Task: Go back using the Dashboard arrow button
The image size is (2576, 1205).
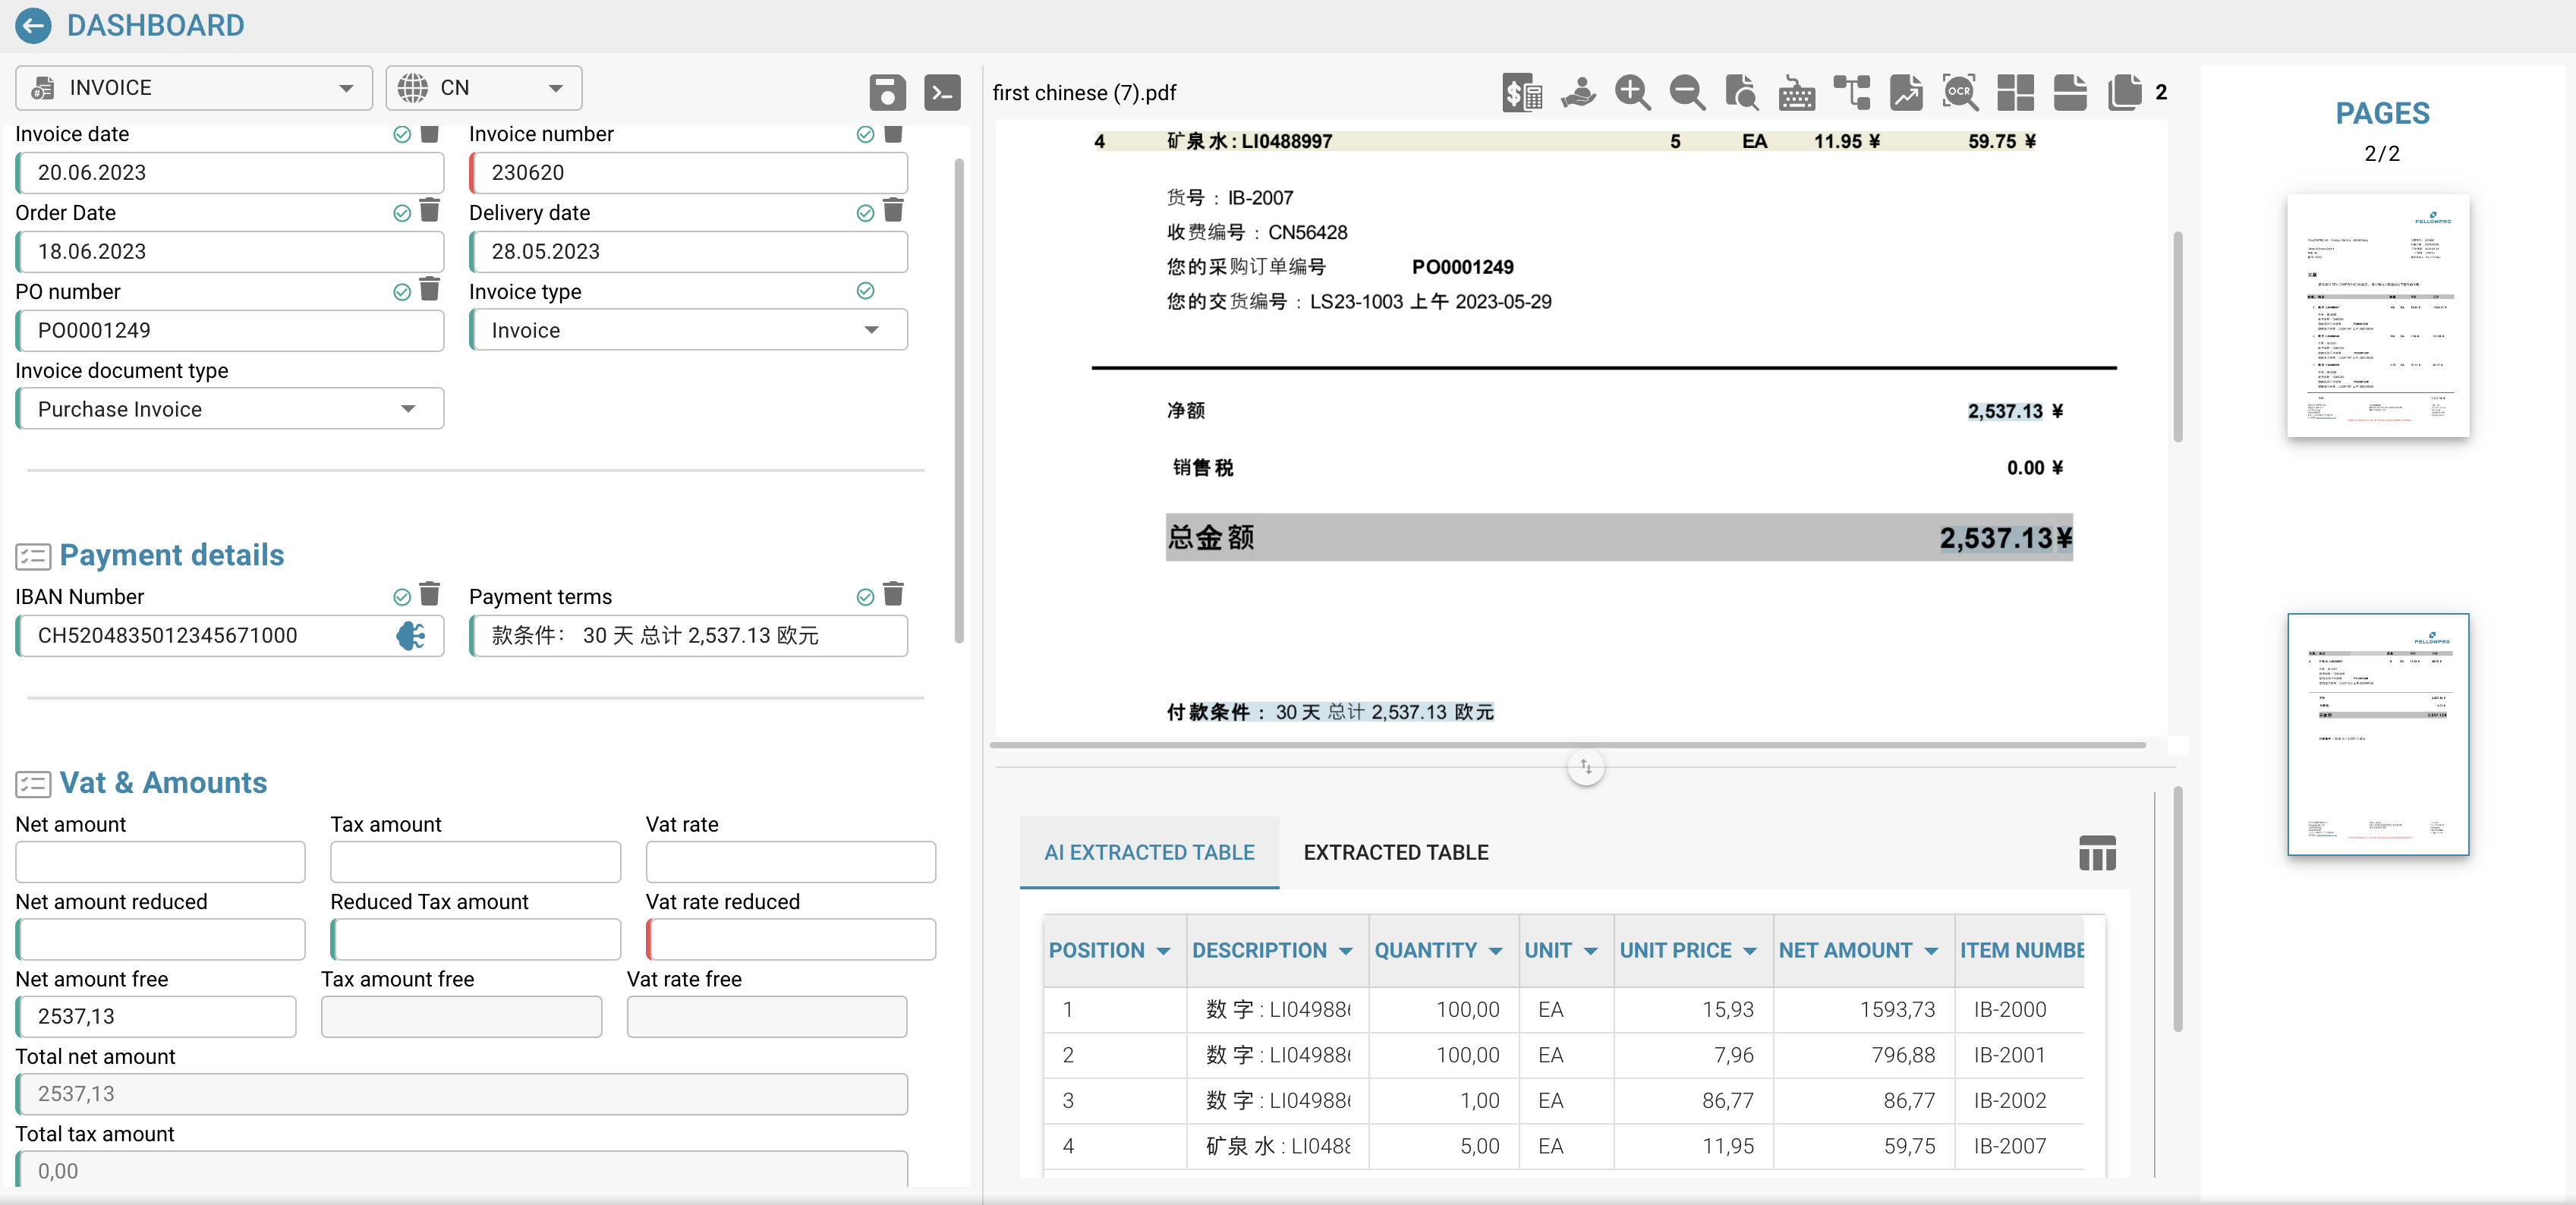Action: (33, 25)
